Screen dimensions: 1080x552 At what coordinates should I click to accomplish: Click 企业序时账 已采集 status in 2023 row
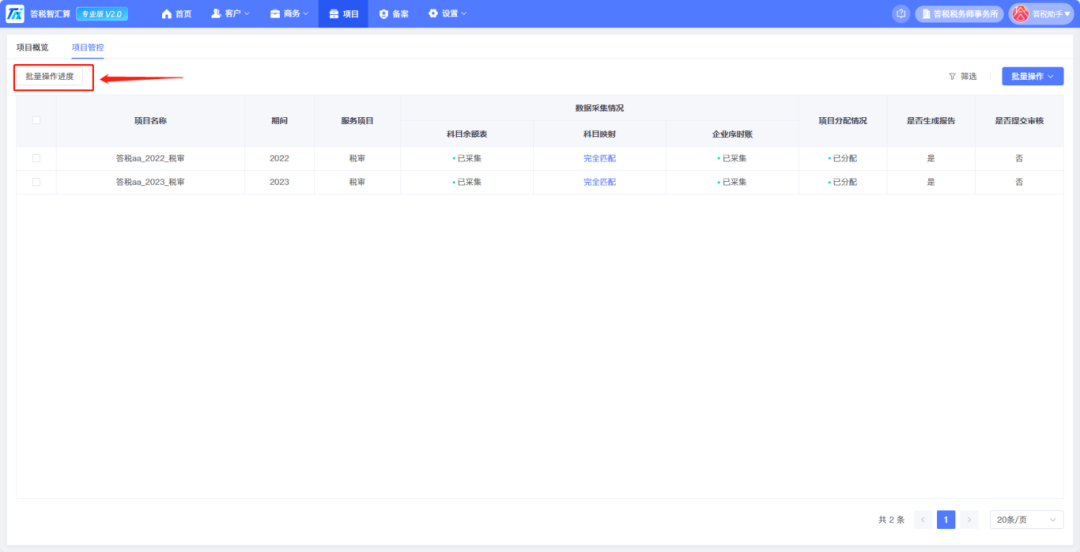coord(732,182)
